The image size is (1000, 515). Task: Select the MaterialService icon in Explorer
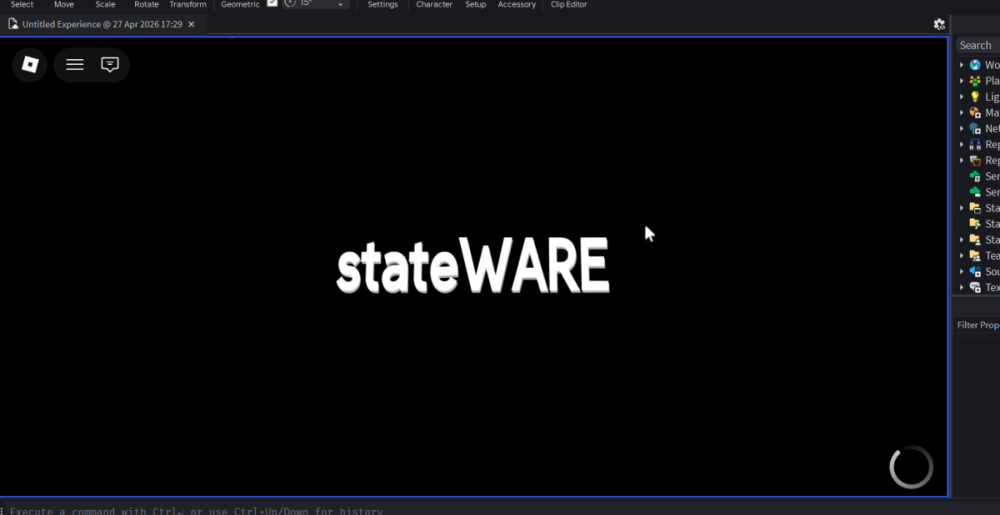pyautogui.click(x=974, y=113)
